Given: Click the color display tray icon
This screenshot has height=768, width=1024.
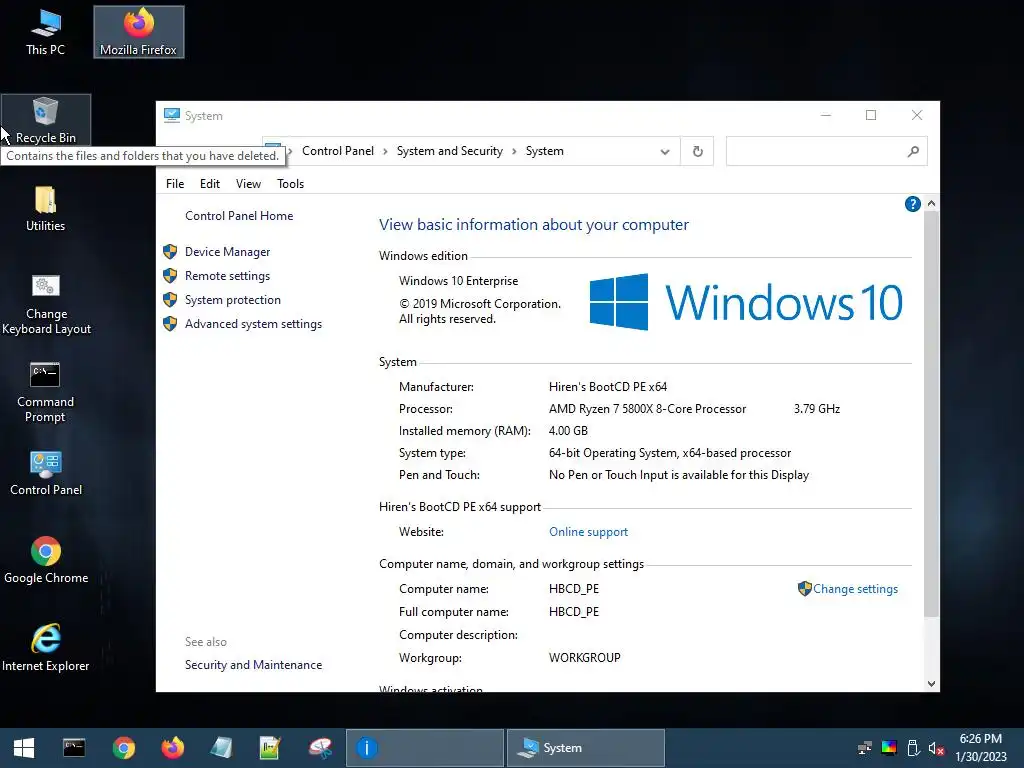Looking at the screenshot, I should [889, 748].
